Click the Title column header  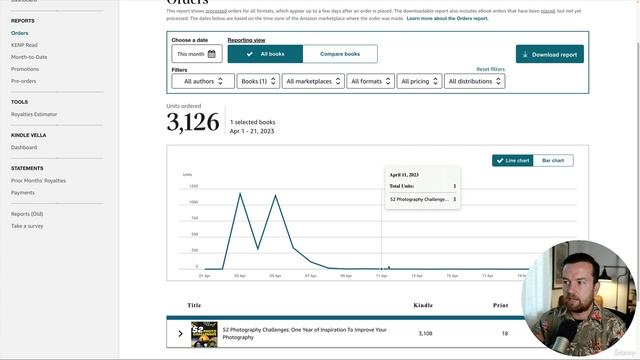194,305
